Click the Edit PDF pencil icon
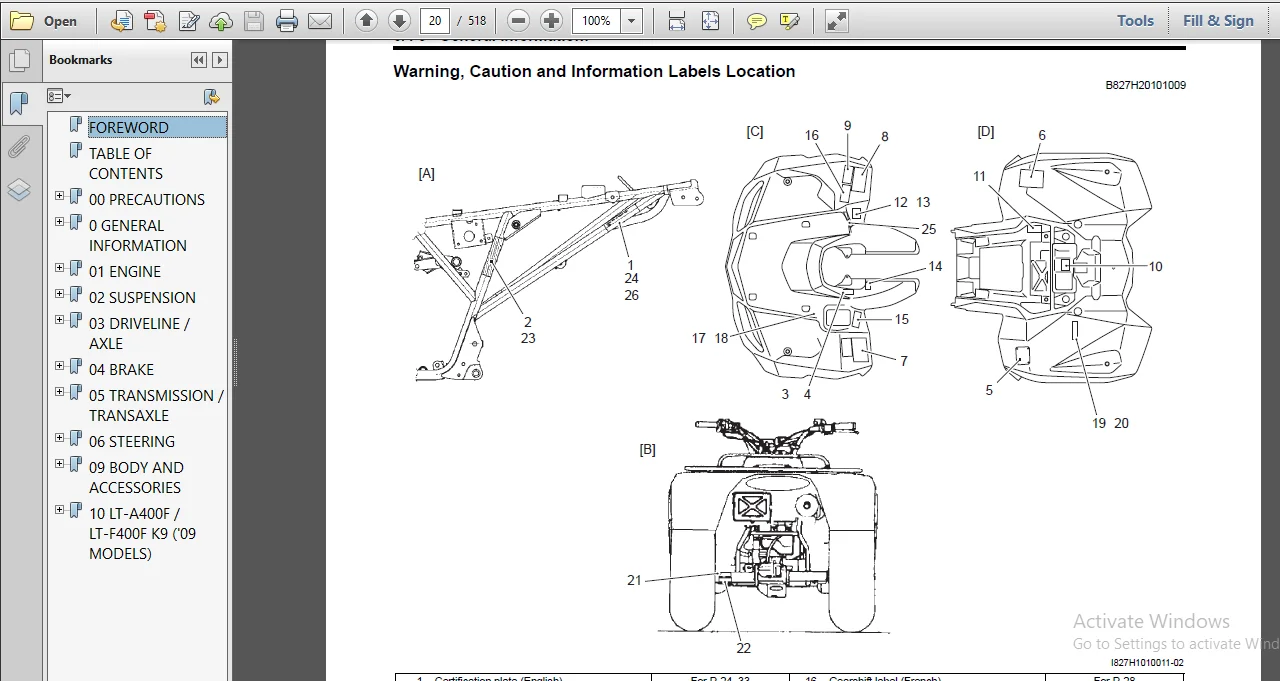This screenshot has height=681, width=1280. [188, 20]
